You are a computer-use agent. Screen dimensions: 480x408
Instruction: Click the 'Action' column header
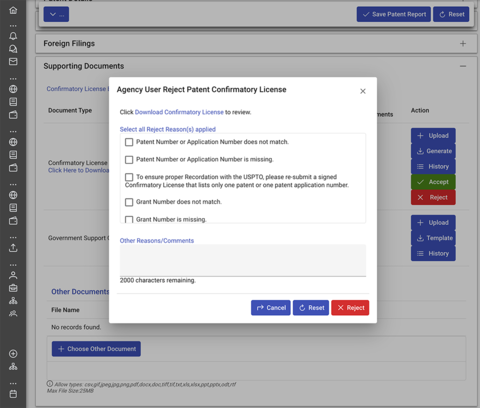coord(420,110)
